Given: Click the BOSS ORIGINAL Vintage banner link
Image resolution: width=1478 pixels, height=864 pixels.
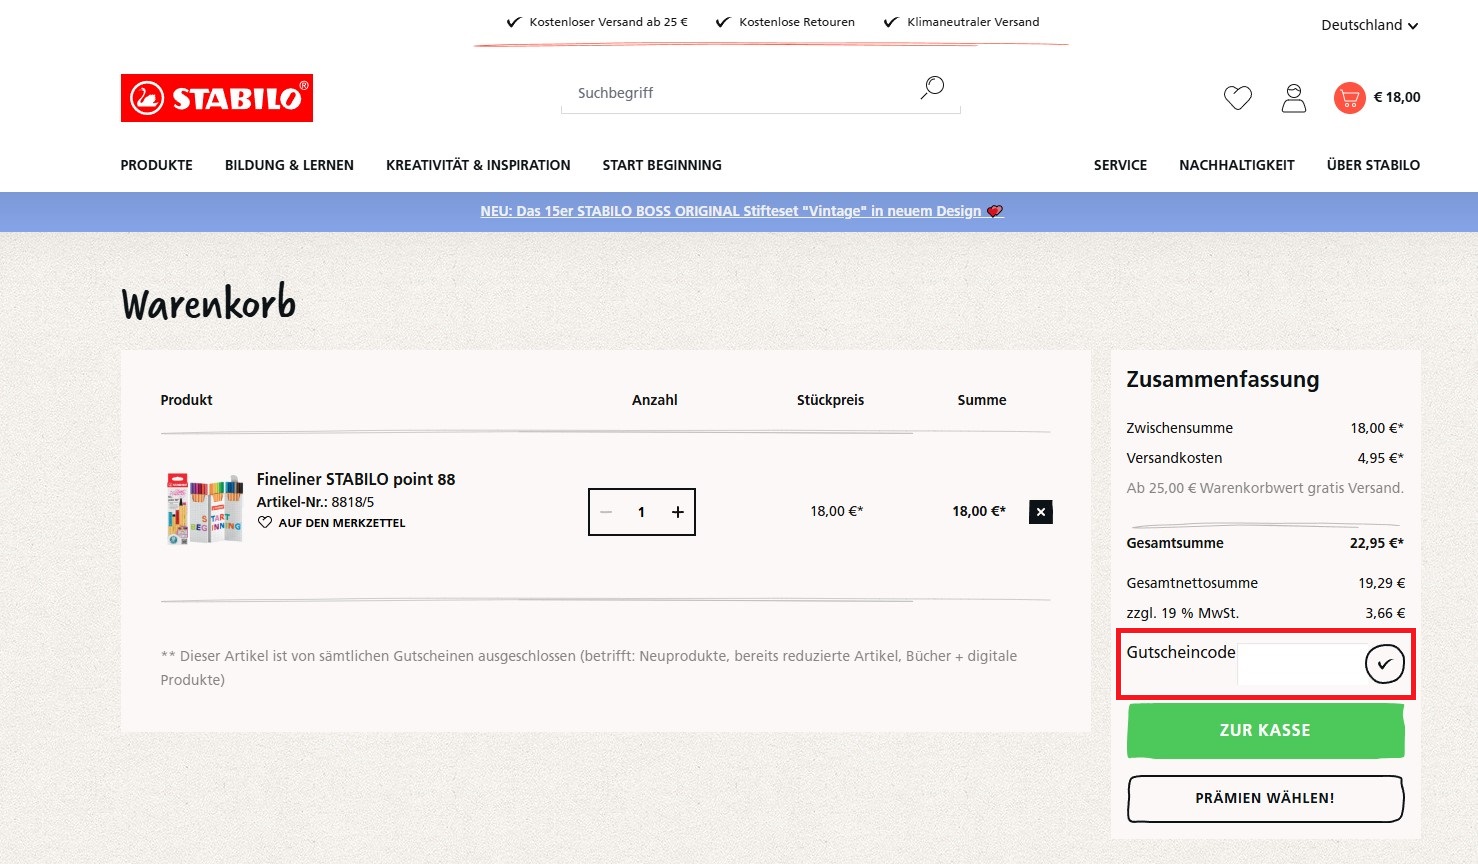Looking at the screenshot, I should 741,211.
